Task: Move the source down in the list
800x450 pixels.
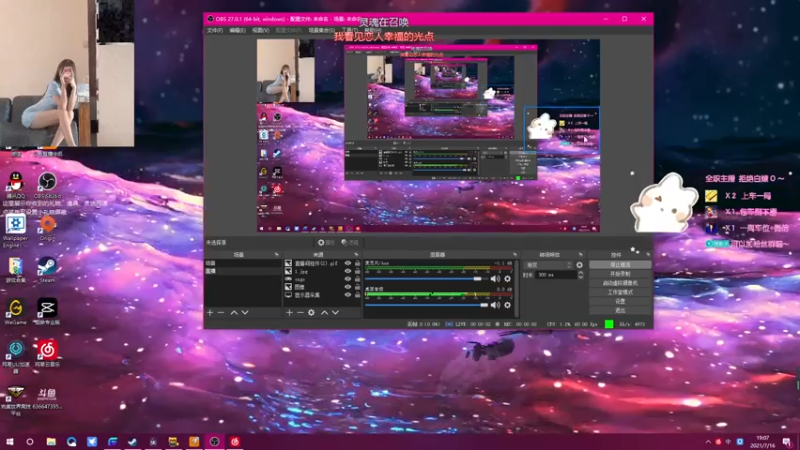Action: click(335, 312)
